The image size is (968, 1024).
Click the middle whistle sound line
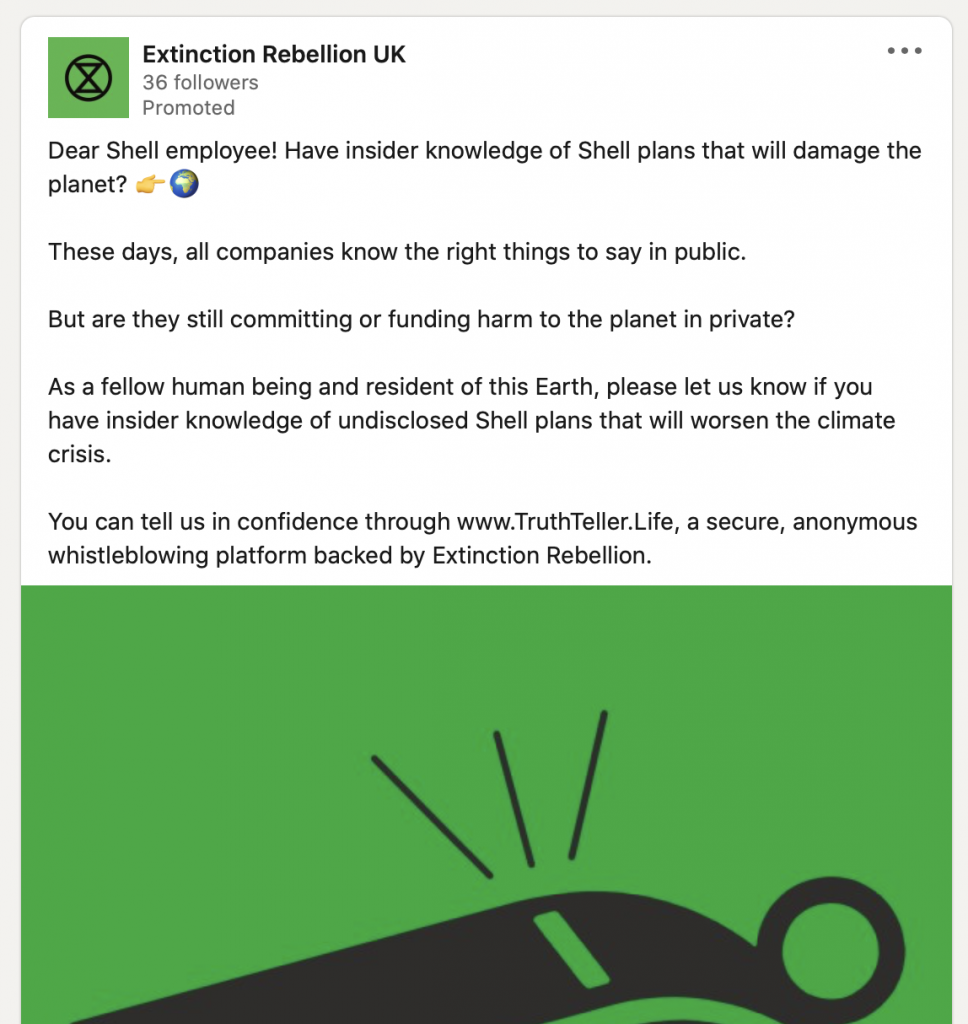click(x=514, y=799)
